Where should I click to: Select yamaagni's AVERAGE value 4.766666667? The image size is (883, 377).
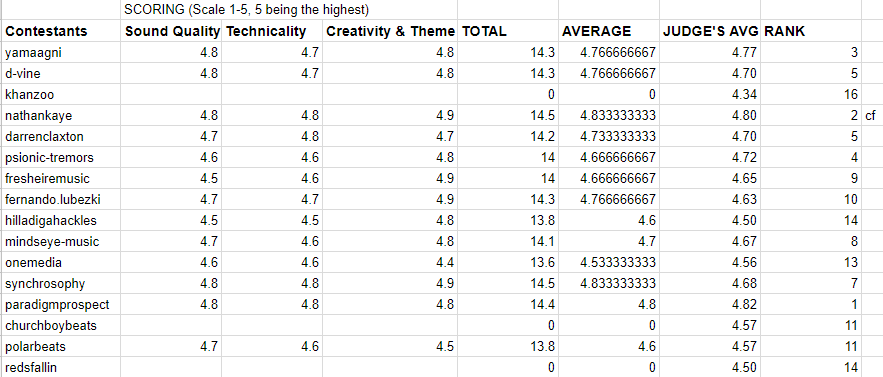609,52
